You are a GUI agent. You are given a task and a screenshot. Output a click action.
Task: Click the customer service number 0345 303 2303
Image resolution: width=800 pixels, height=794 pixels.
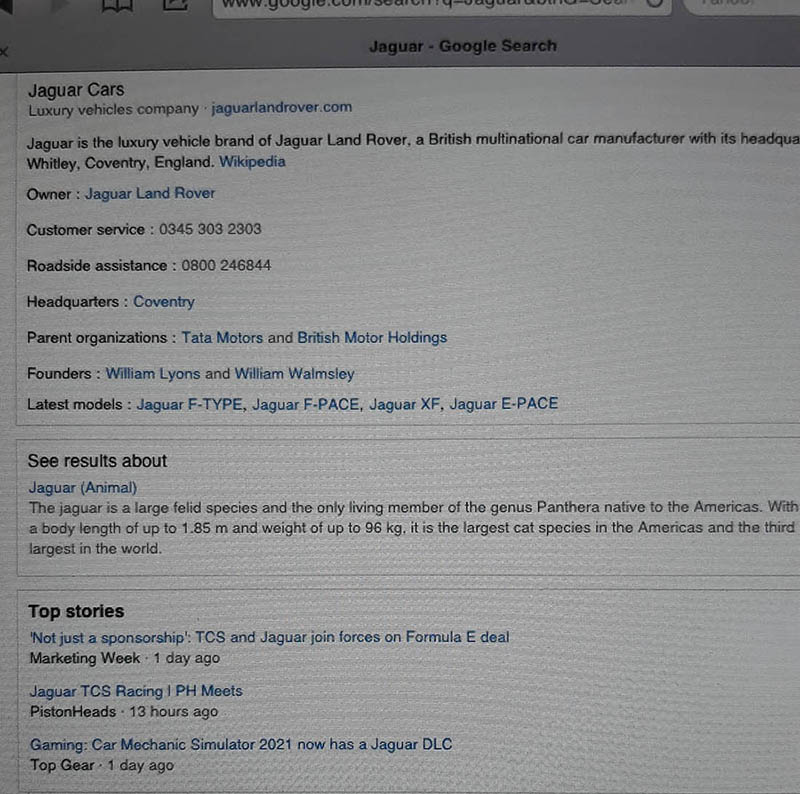tap(210, 229)
